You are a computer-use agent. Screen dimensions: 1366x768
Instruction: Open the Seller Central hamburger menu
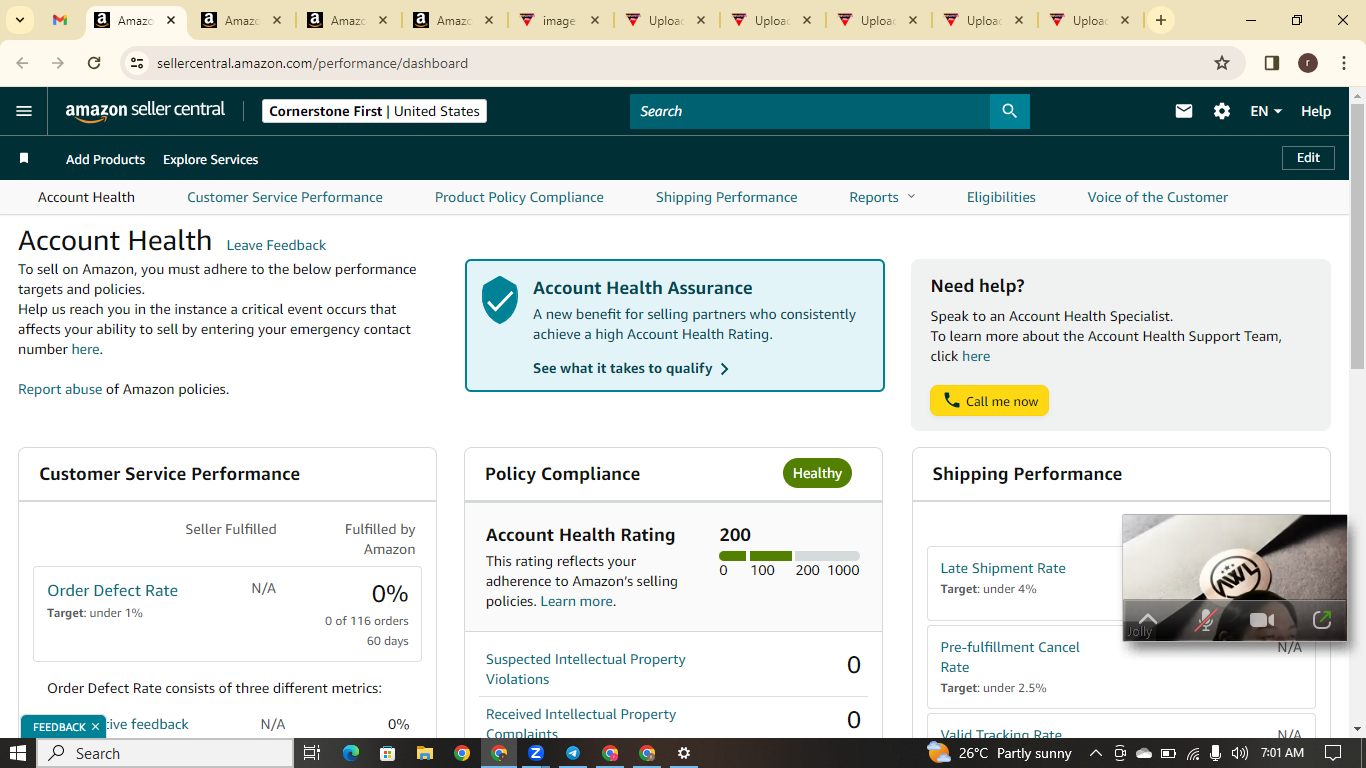click(x=24, y=111)
